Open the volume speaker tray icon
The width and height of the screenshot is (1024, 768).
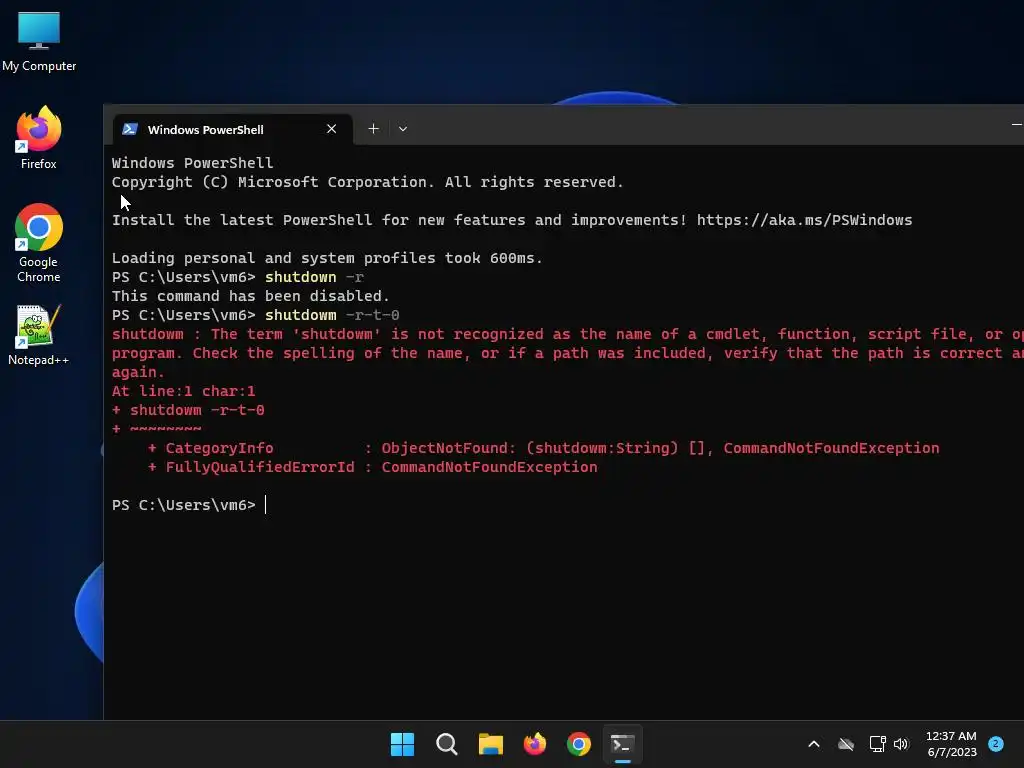pyautogui.click(x=901, y=744)
